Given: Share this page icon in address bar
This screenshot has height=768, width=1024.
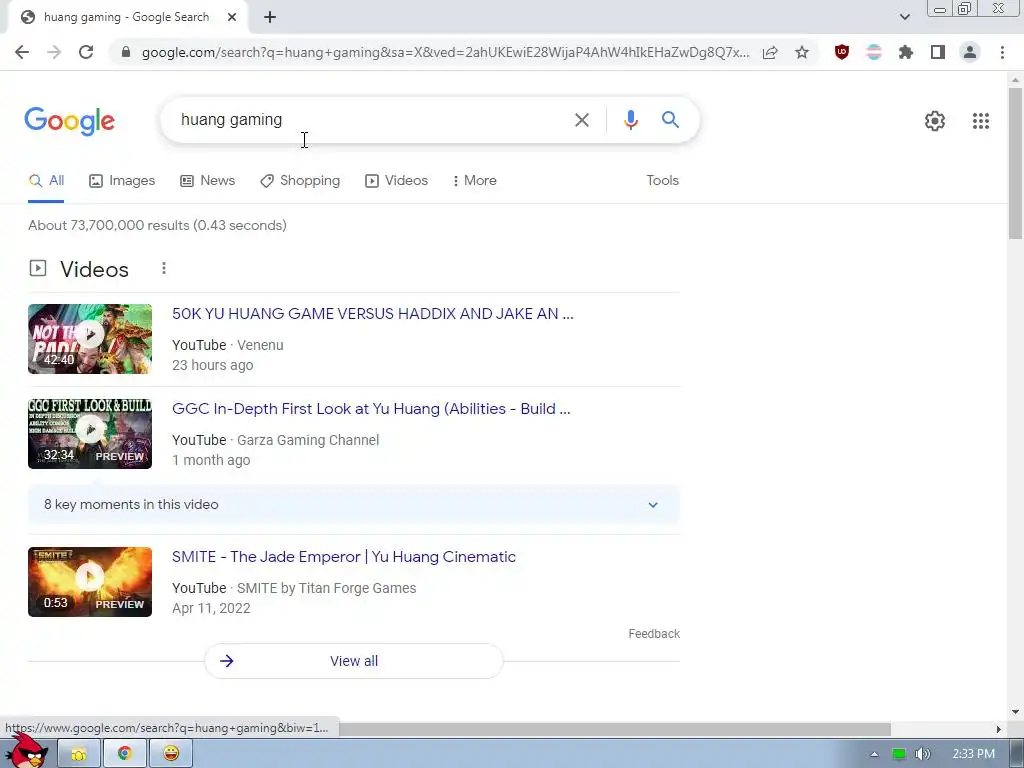Looking at the screenshot, I should point(770,52).
